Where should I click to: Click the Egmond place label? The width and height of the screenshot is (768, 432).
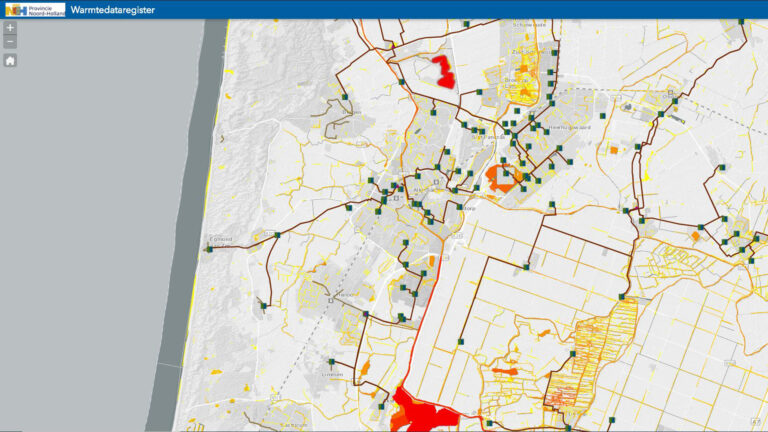pos(220,239)
